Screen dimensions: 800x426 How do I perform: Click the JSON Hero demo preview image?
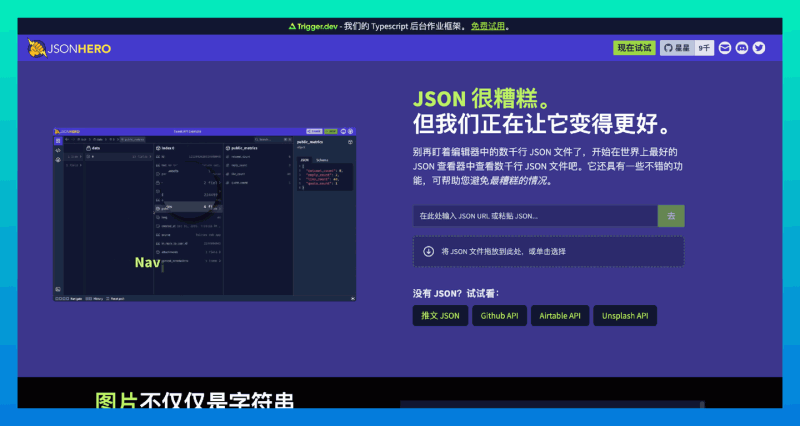coord(205,214)
